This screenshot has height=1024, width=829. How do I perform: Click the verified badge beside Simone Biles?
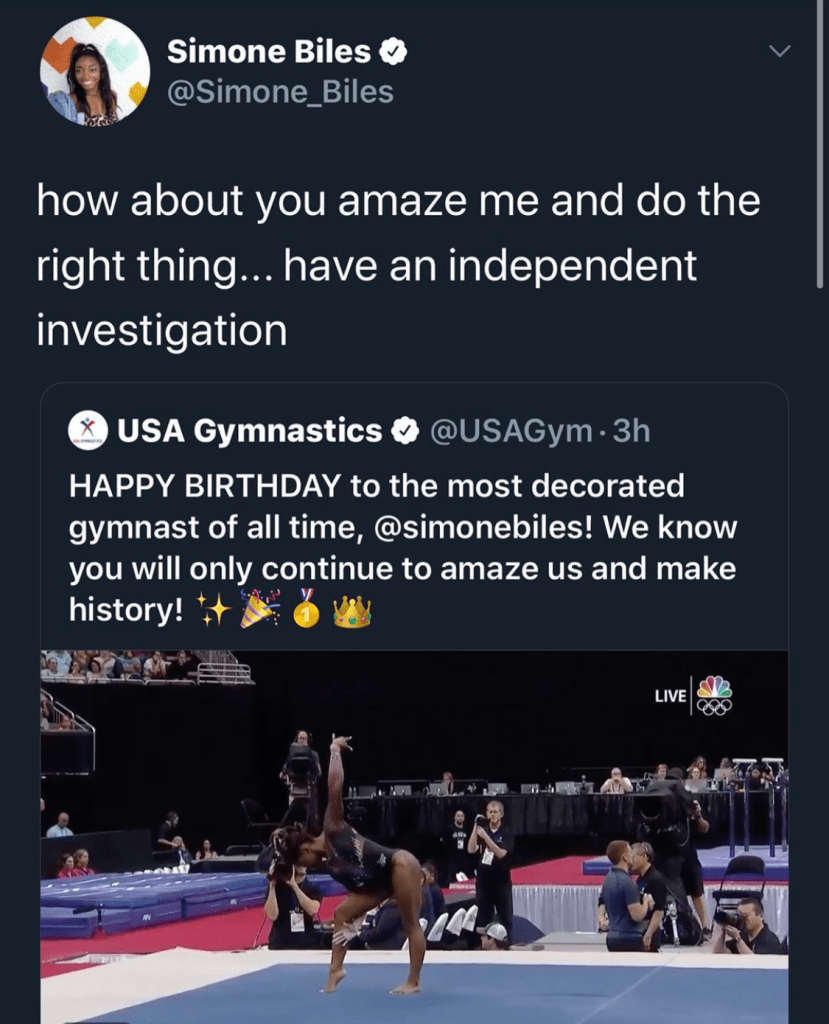pos(395,51)
